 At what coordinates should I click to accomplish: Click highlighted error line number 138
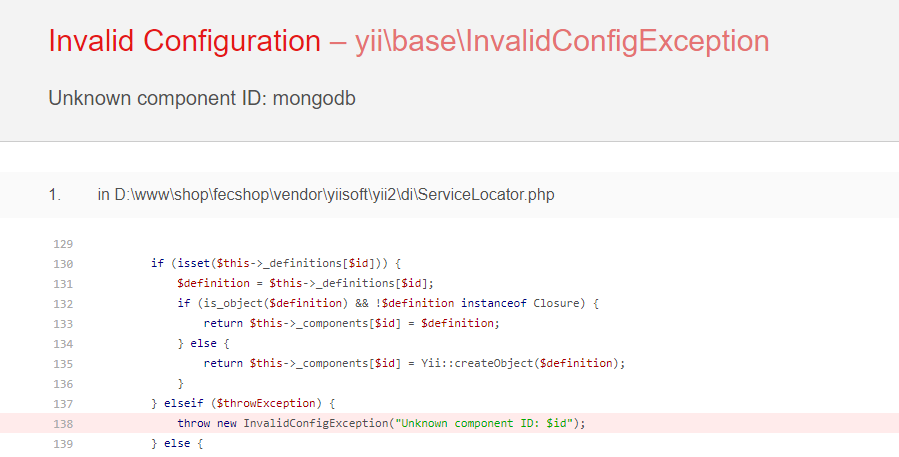click(x=63, y=423)
